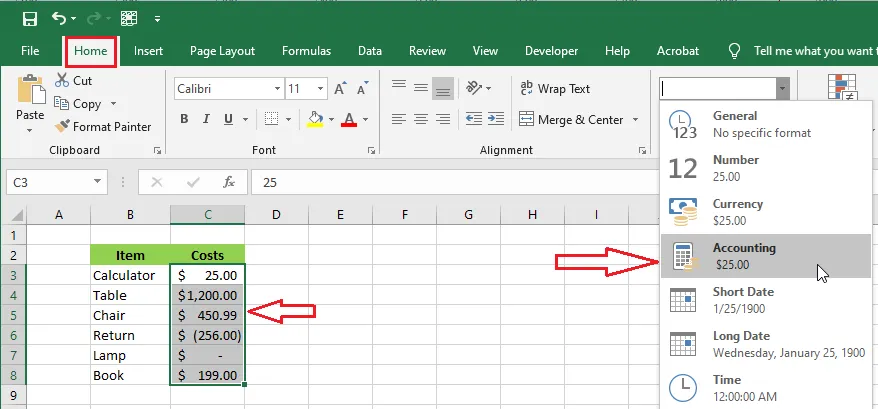878x409 pixels.
Task: Click the formula bar showing 25
Action: click(x=454, y=183)
